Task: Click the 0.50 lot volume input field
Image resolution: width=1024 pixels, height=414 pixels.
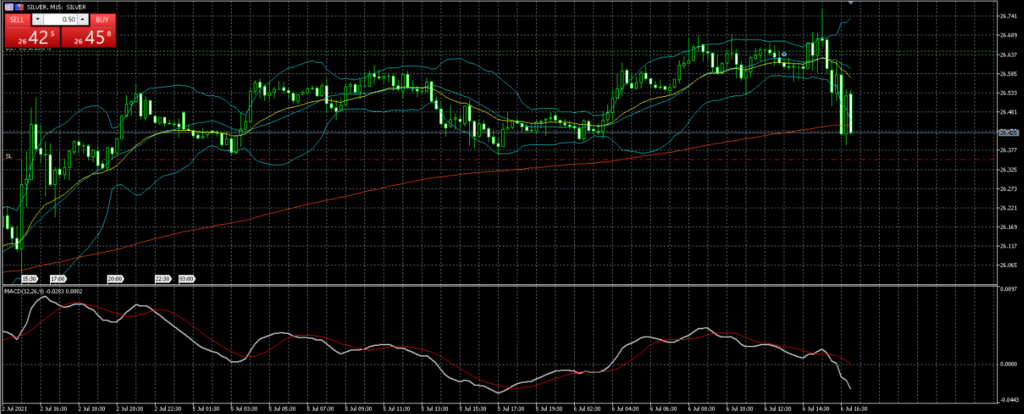Action: [x=60, y=19]
